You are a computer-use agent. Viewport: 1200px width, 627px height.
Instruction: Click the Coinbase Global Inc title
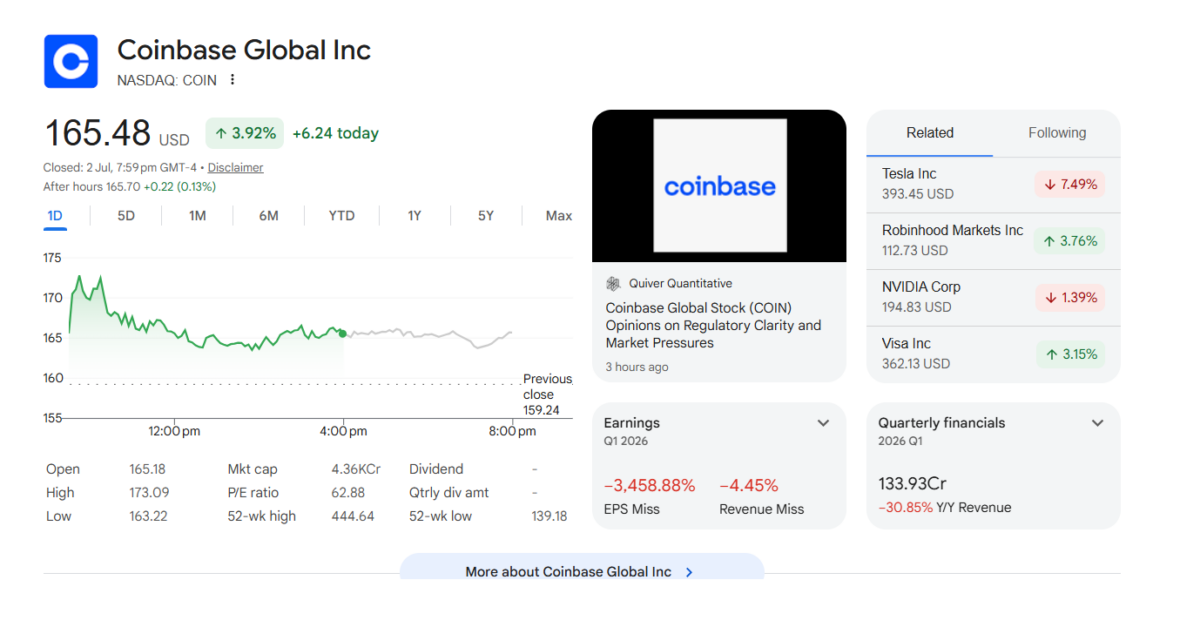coord(244,50)
